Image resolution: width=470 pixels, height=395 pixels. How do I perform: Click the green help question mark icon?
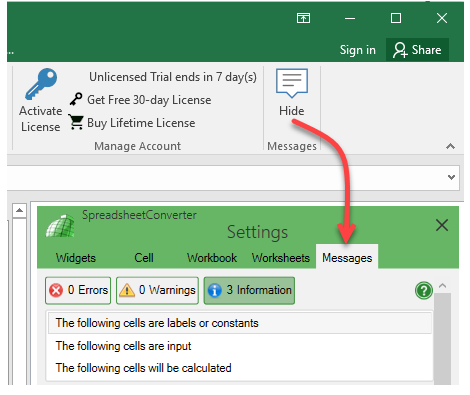(x=424, y=291)
